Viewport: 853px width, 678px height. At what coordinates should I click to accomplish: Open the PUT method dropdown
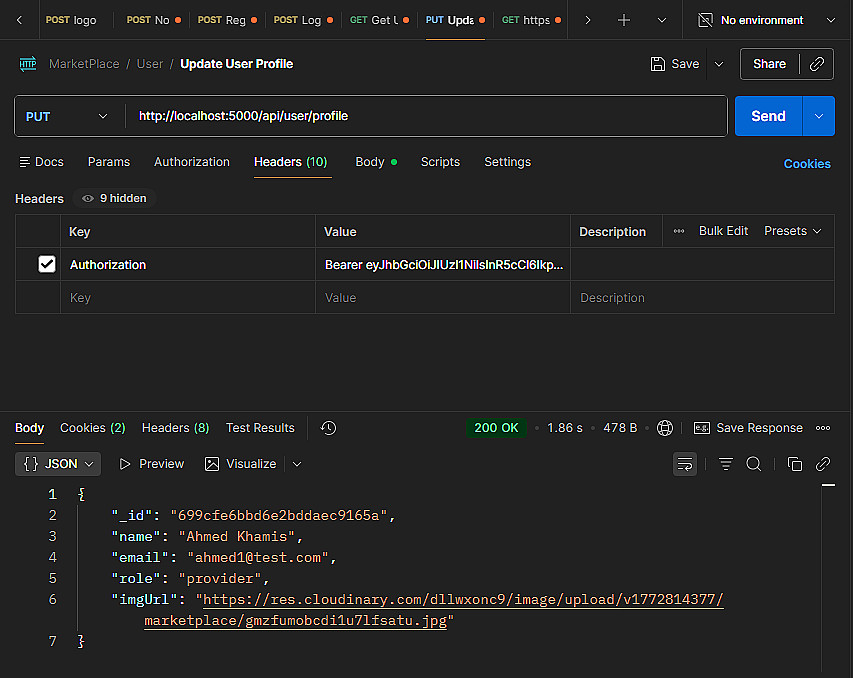pyautogui.click(x=67, y=116)
